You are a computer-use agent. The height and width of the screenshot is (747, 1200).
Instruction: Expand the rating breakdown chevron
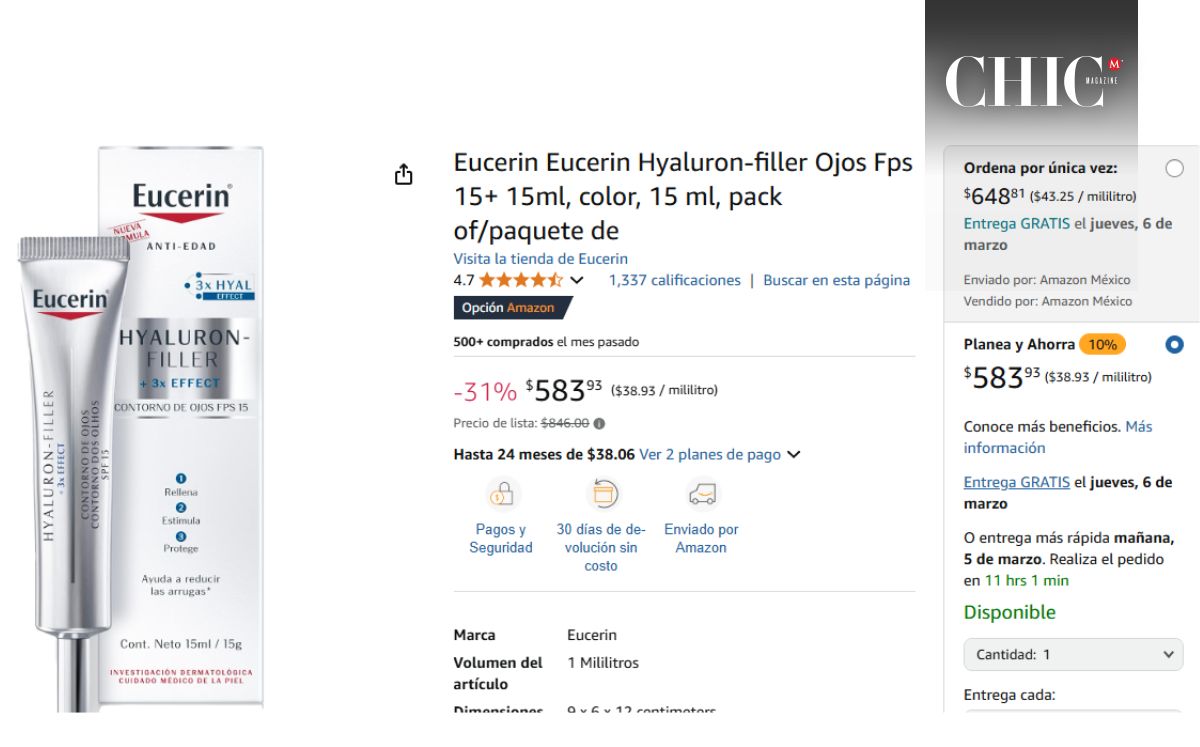[576, 280]
